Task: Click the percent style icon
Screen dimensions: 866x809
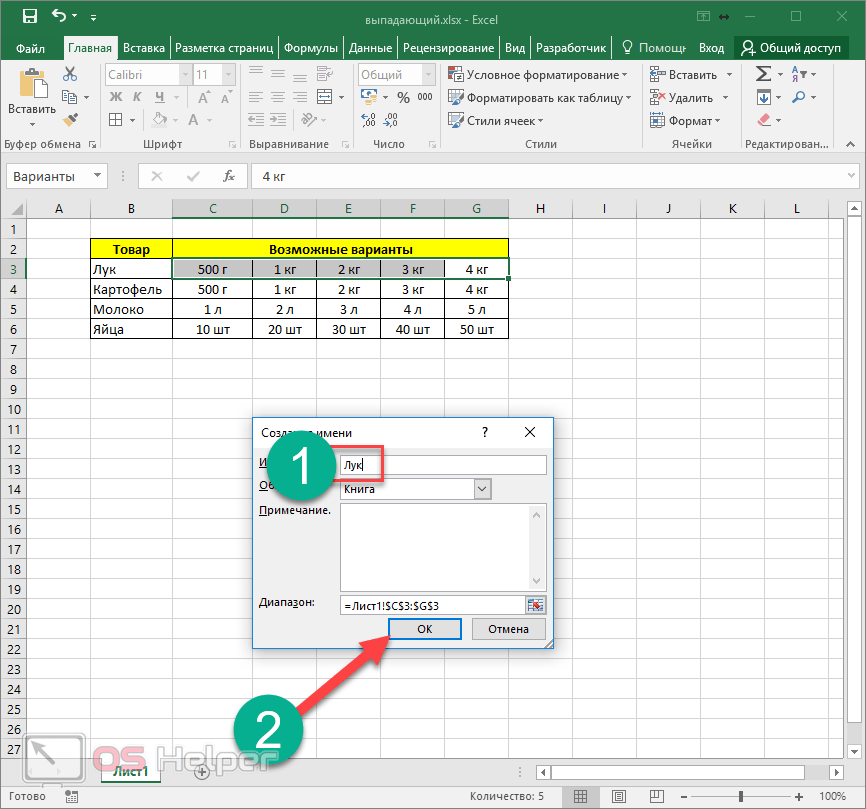Action: (403, 97)
